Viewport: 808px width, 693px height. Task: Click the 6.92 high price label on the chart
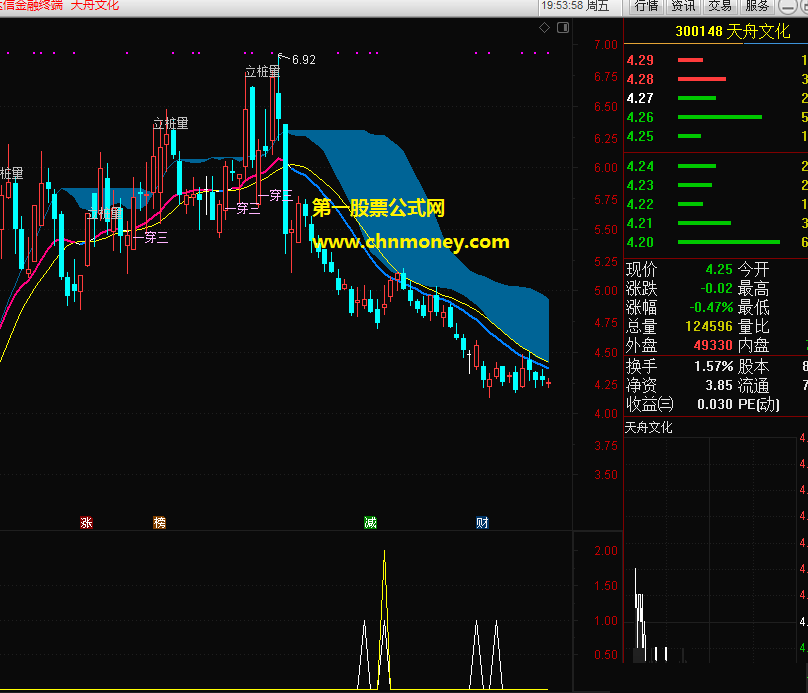304,60
